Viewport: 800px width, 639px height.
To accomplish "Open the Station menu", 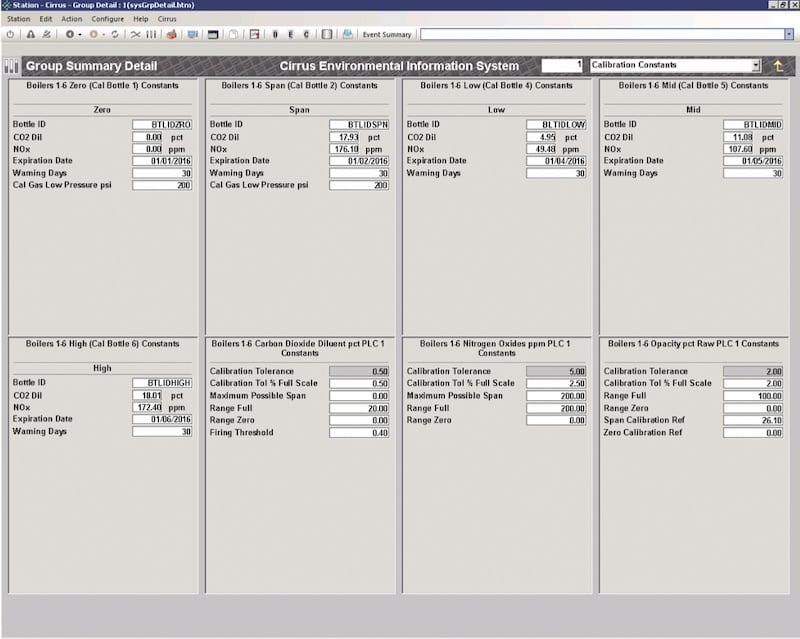I will click(x=18, y=19).
